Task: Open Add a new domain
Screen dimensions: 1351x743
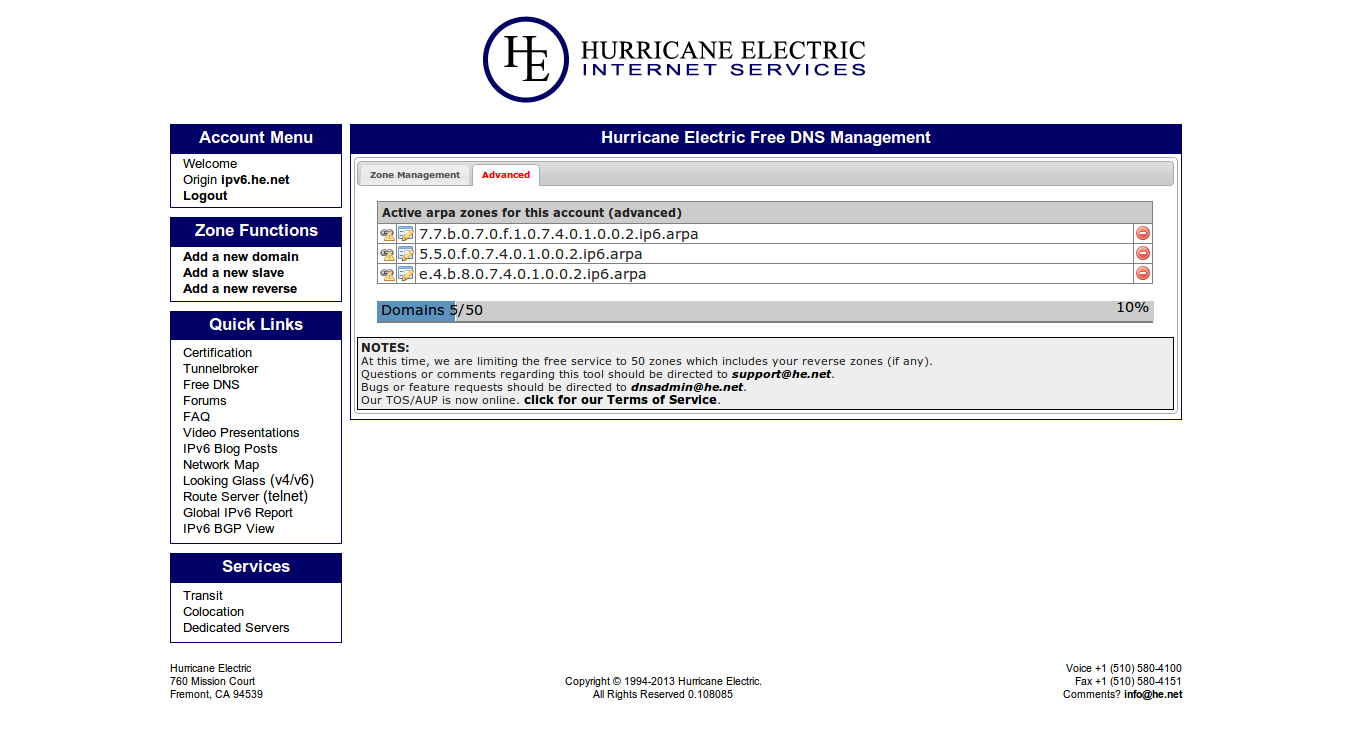Action: pos(241,257)
